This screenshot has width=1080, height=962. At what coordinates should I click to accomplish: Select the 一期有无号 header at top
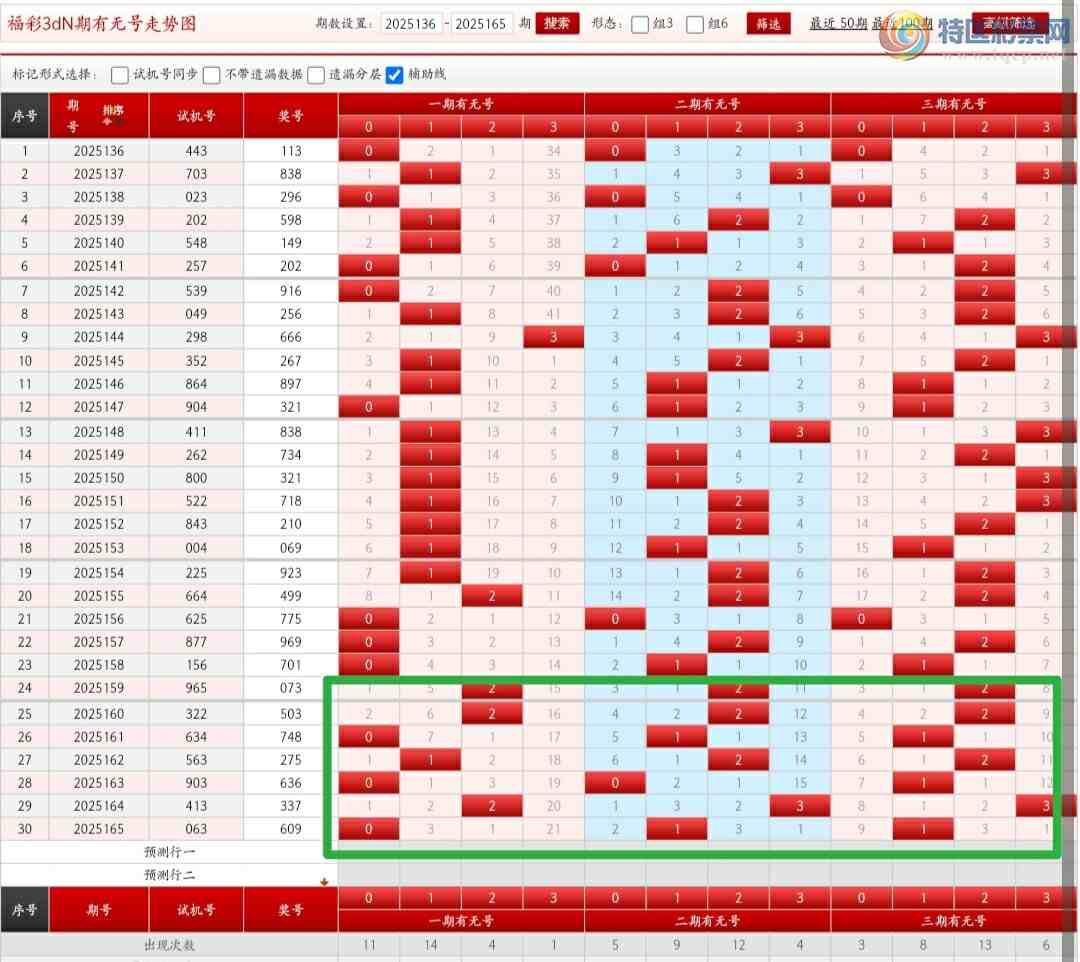tap(461, 104)
